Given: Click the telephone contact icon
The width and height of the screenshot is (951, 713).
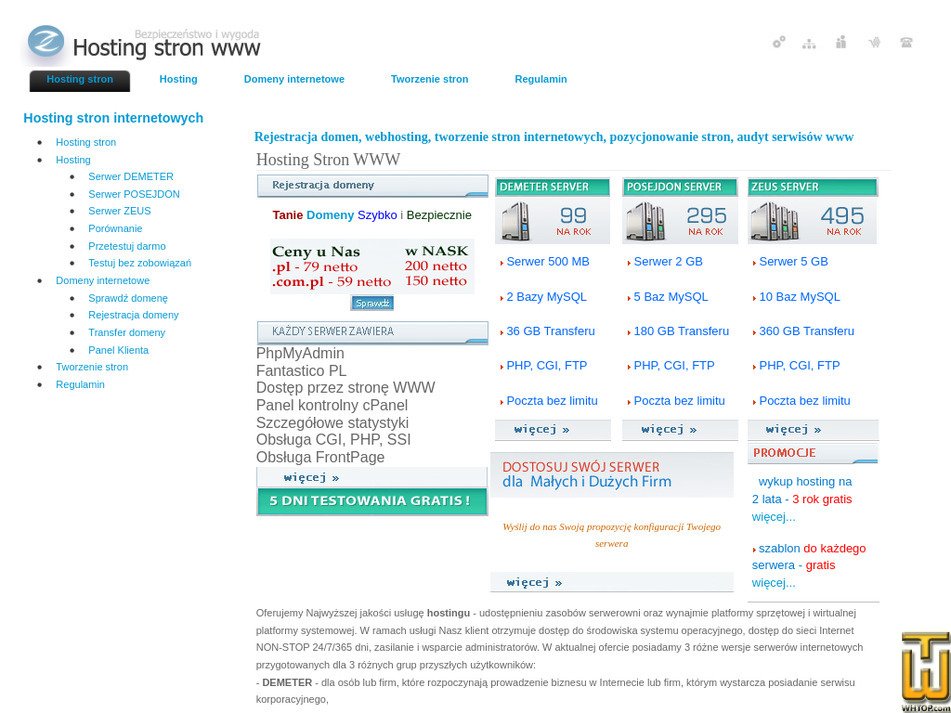Looking at the screenshot, I should tap(906, 42).
